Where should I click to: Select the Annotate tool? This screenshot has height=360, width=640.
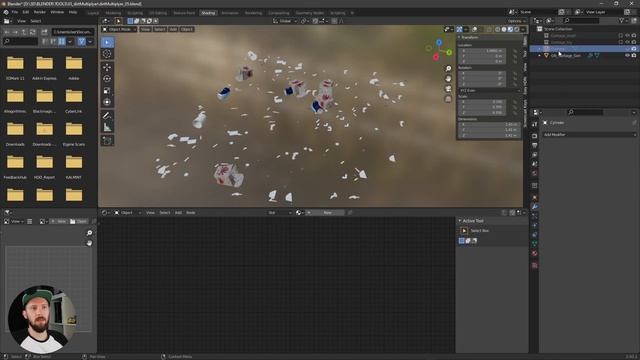click(x=107, y=116)
